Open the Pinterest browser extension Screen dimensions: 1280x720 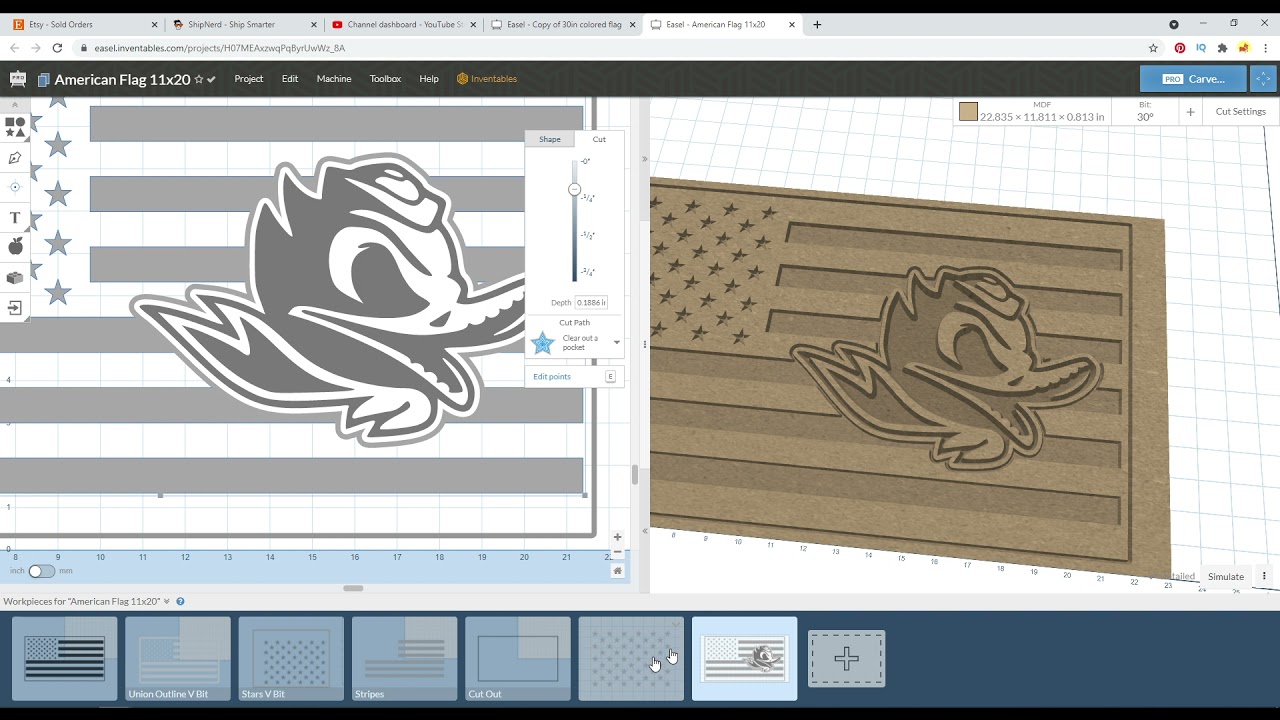coord(1180,47)
